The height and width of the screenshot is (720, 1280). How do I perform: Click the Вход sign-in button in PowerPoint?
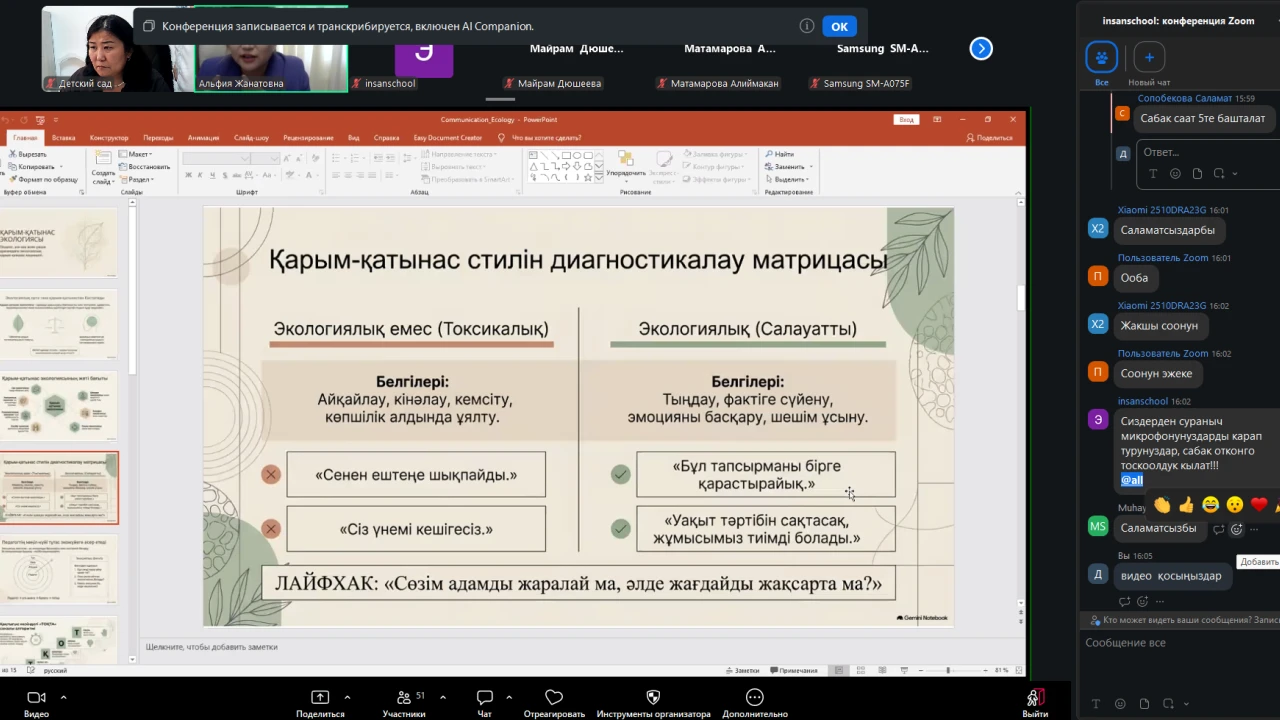[906, 119]
